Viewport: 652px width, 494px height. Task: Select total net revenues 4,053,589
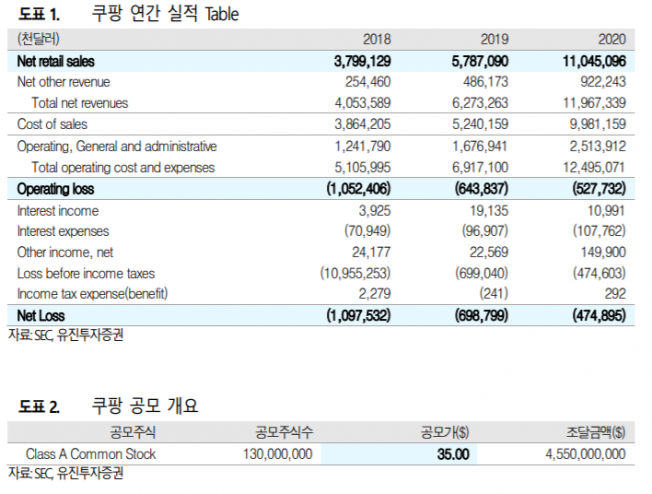pos(363,103)
